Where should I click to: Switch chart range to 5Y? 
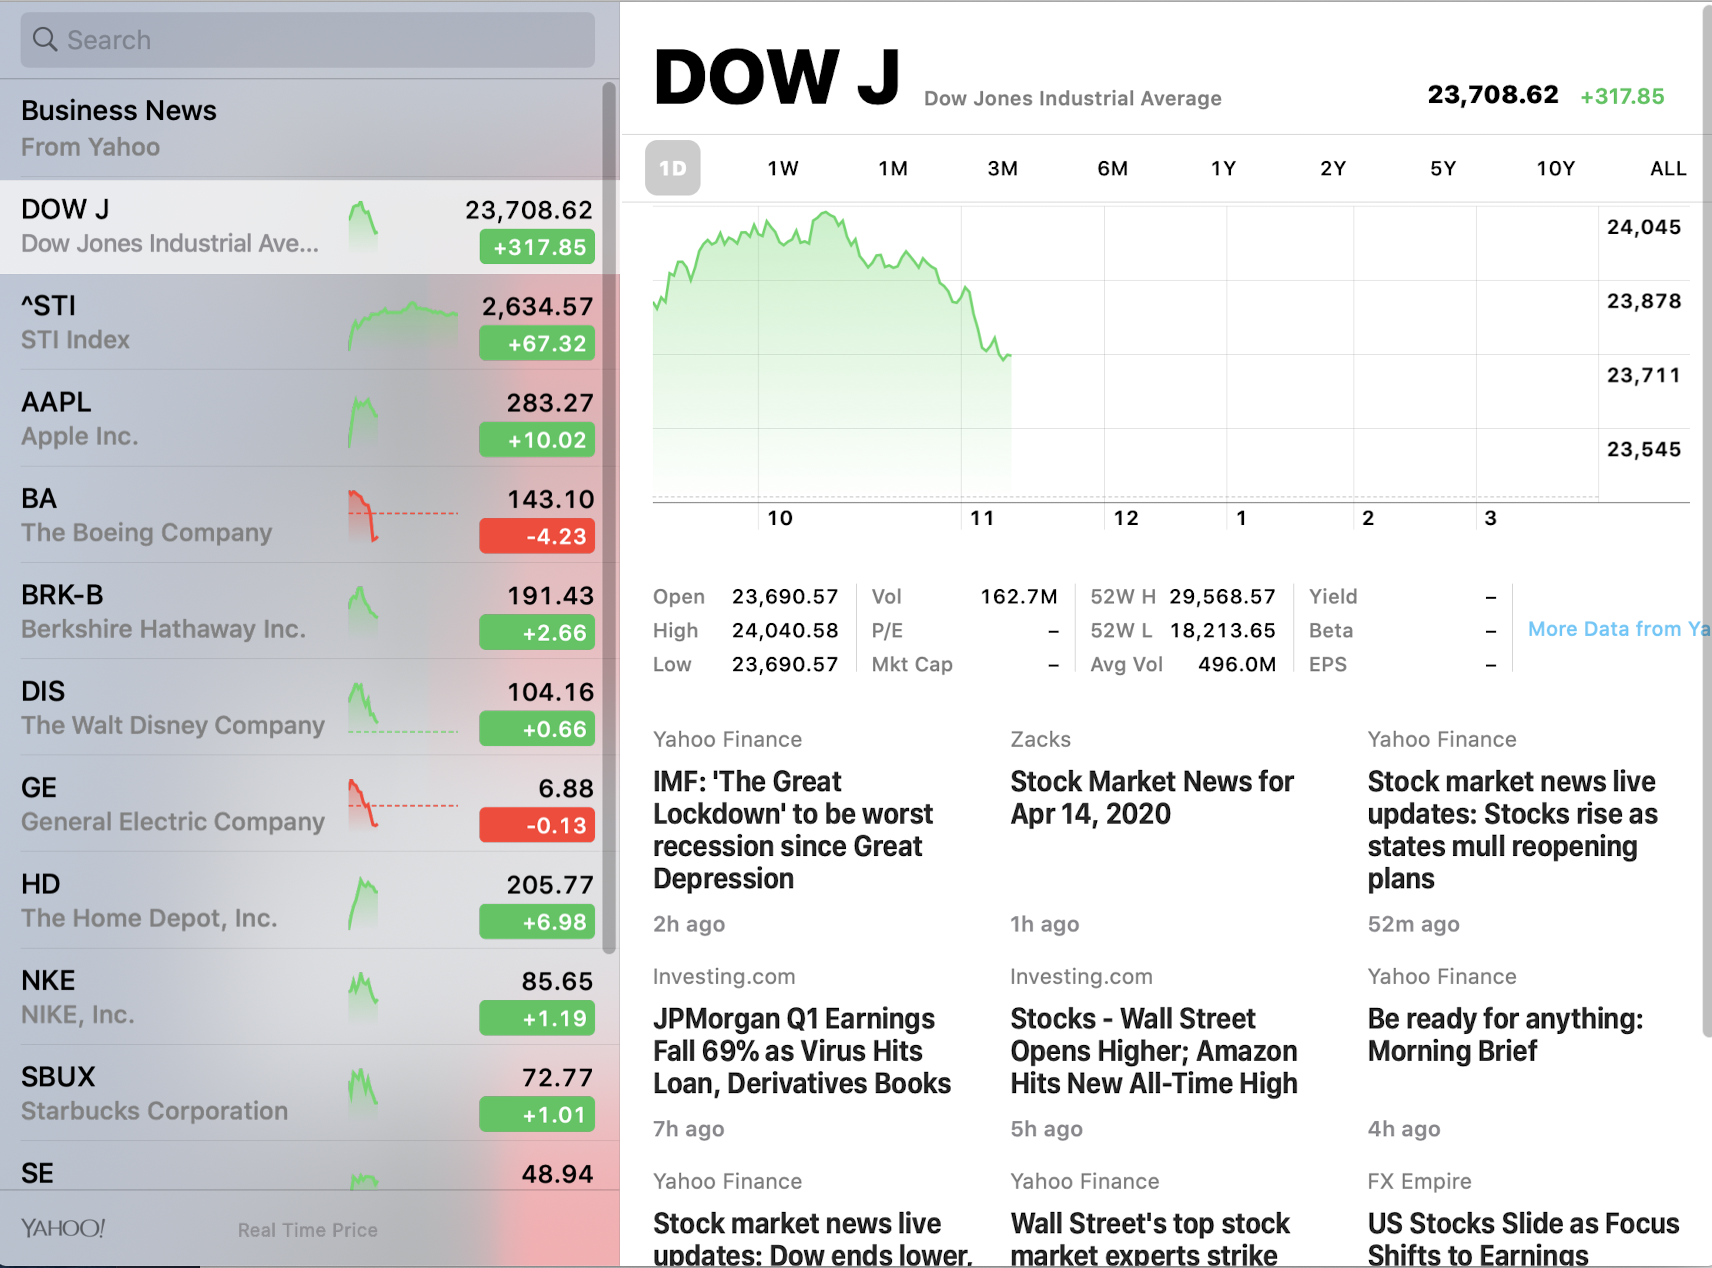[1443, 168]
